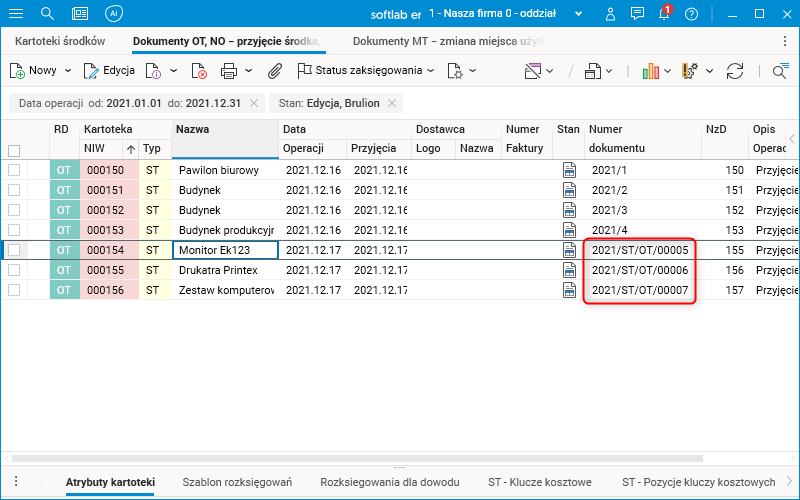Select the Dokumenty OT, NO tab
Screen dimensions: 800x500
pyautogui.click(x=229, y=41)
